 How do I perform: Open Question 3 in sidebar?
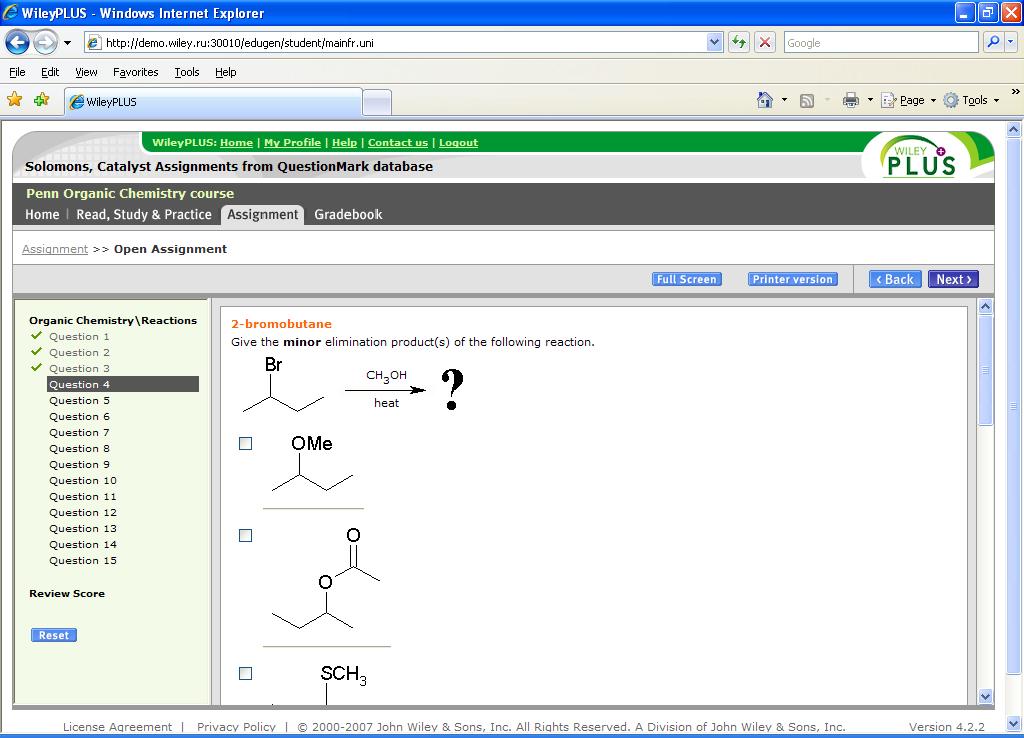coord(79,368)
